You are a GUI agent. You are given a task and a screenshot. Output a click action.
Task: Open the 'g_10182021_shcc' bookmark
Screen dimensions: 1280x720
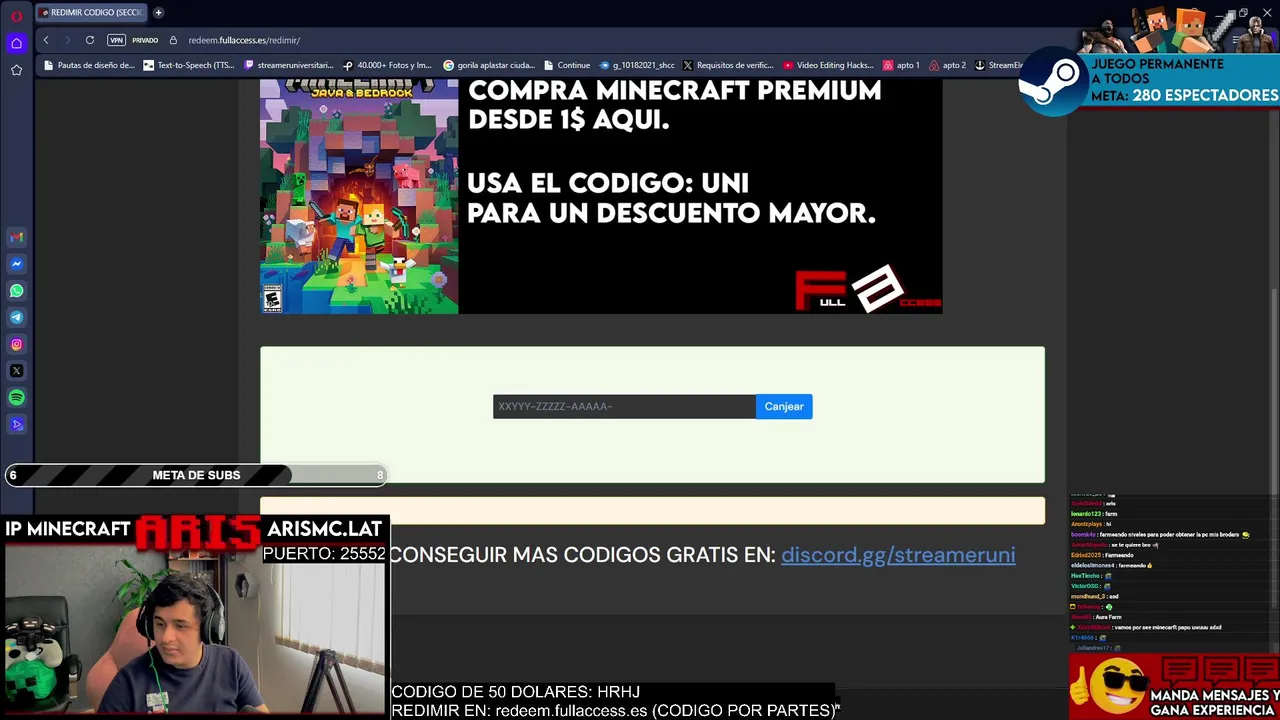click(637, 65)
